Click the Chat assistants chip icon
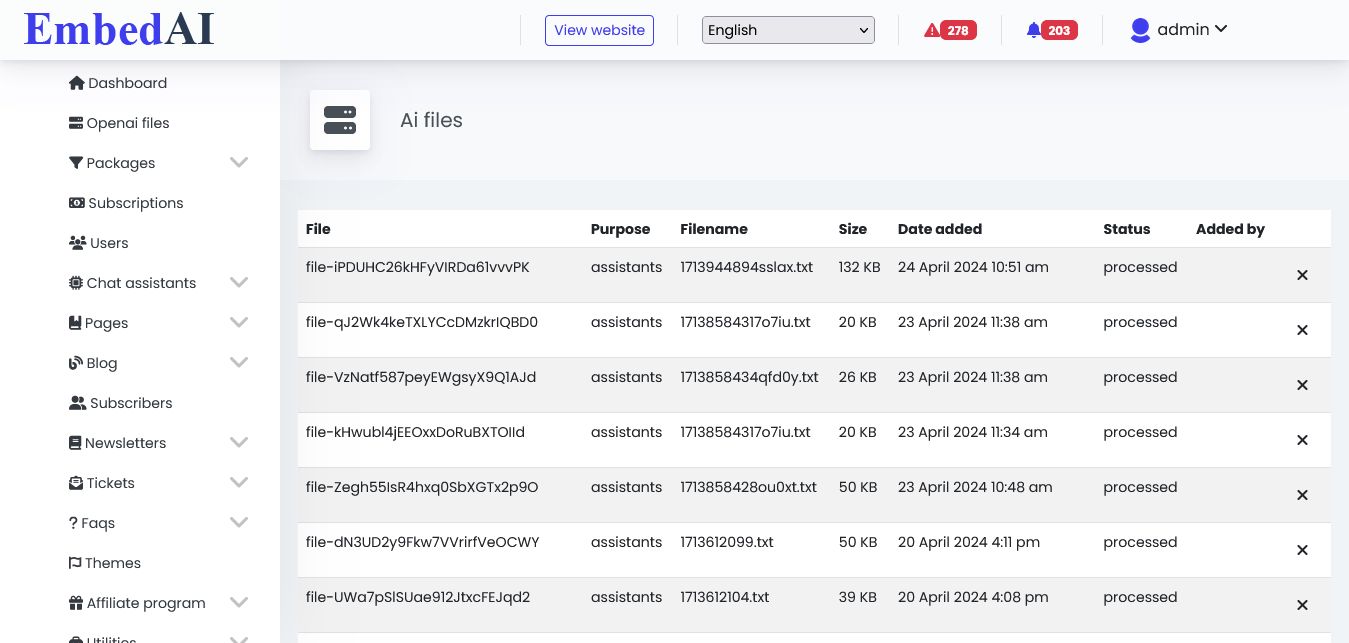 (75, 283)
